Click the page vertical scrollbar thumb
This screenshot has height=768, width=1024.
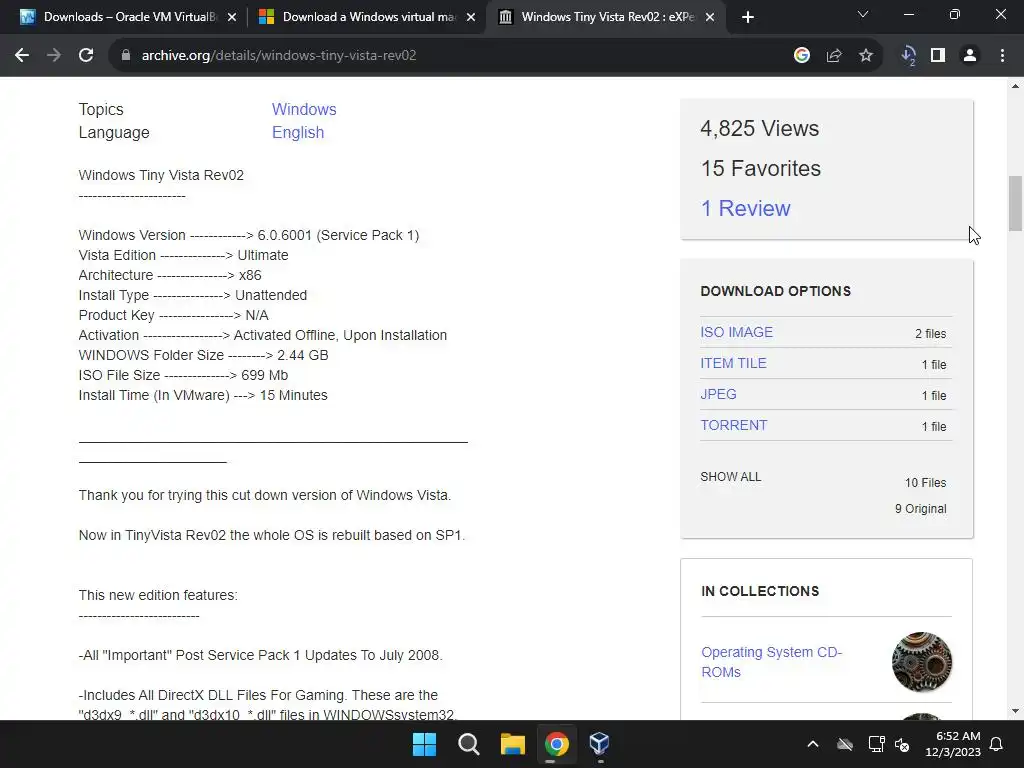click(x=1015, y=203)
